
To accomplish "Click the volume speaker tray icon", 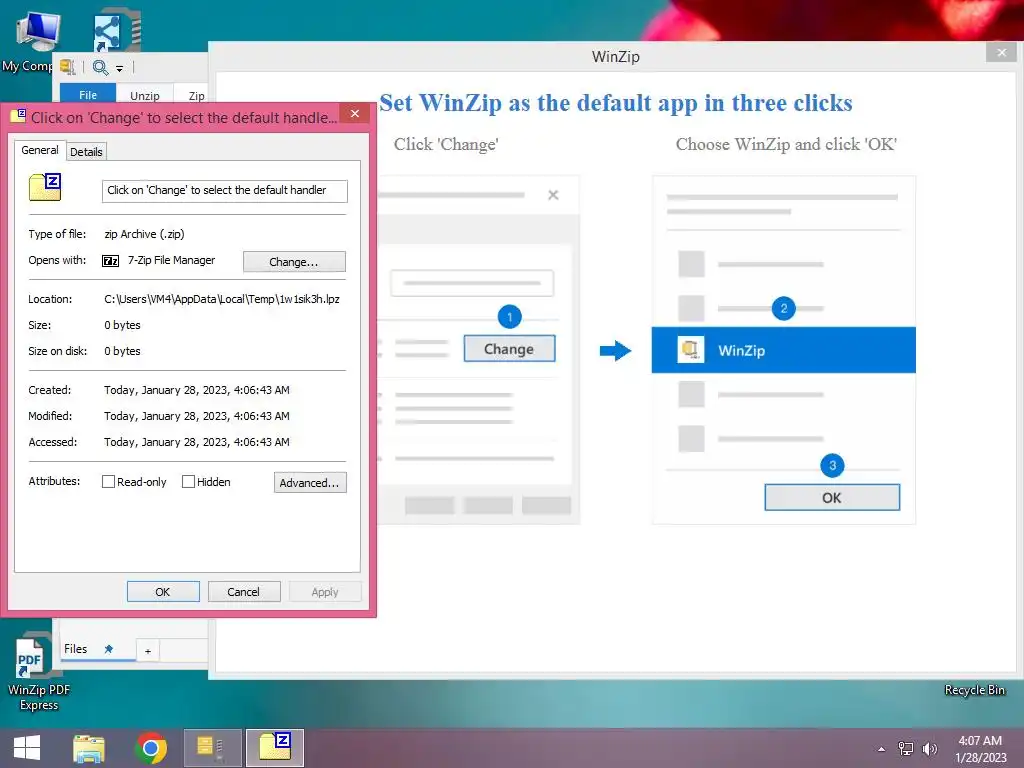I will tap(929, 748).
